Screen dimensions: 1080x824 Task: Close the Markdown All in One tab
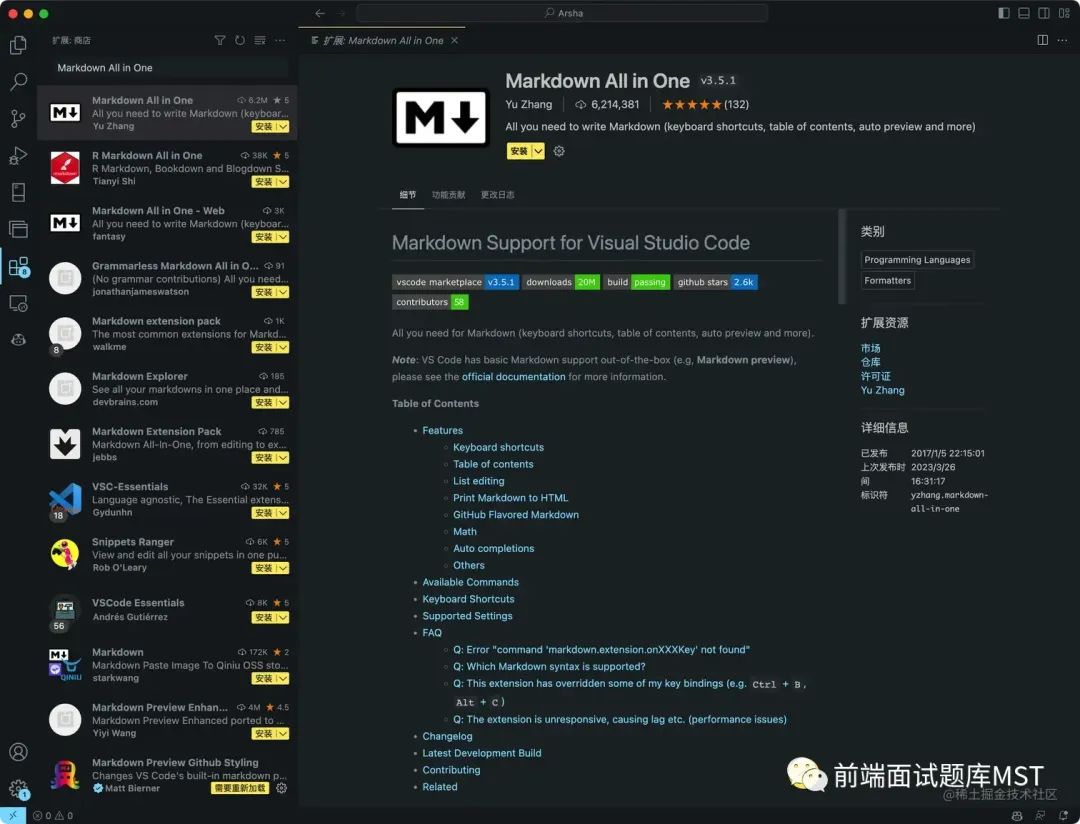pos(455,41)
